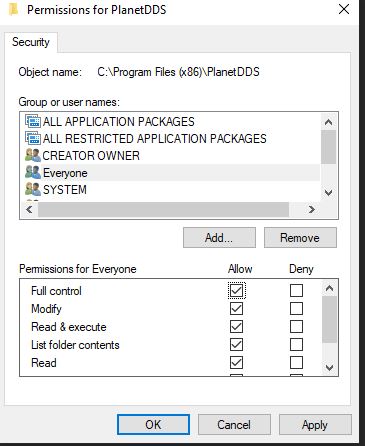Select ALL APPLICATION PACKAGES group icon
365x446 pixels.
(33, 121)
